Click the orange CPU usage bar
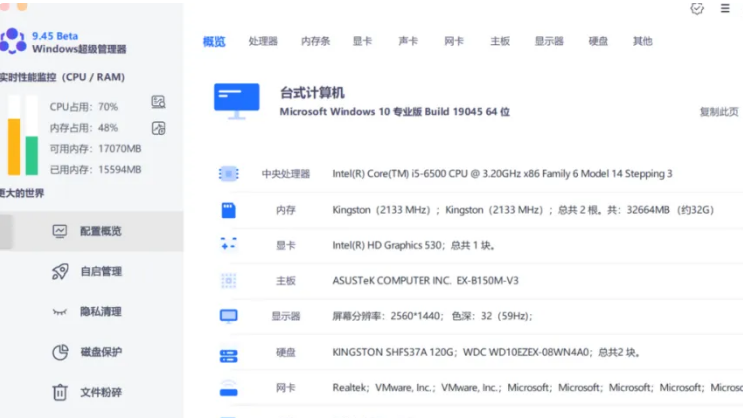 [x=14, y=147]
